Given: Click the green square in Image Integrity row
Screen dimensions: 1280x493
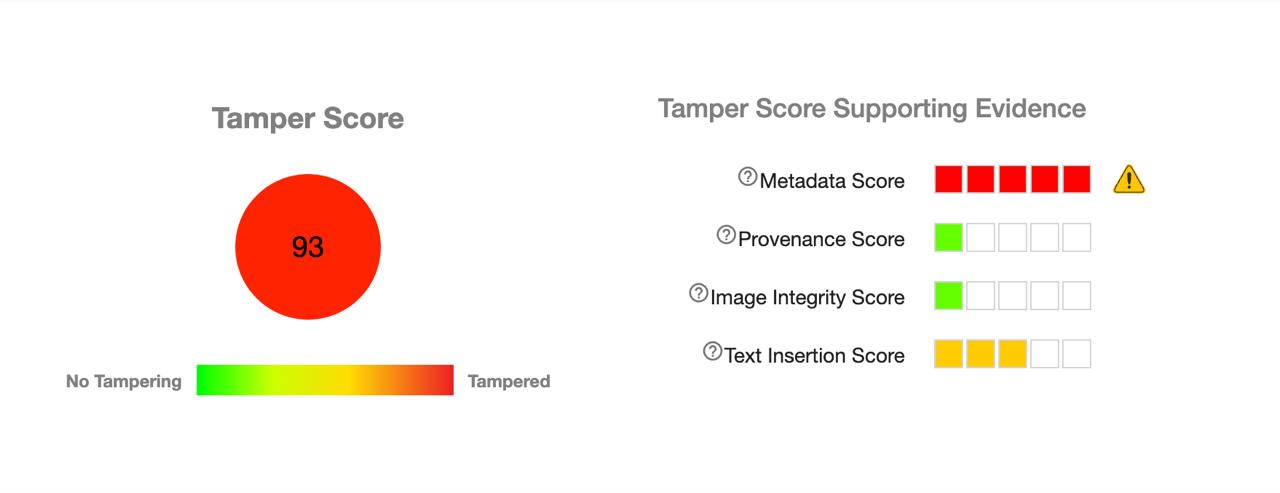Looking at the screenshot, I should click(x=948, y=296).
